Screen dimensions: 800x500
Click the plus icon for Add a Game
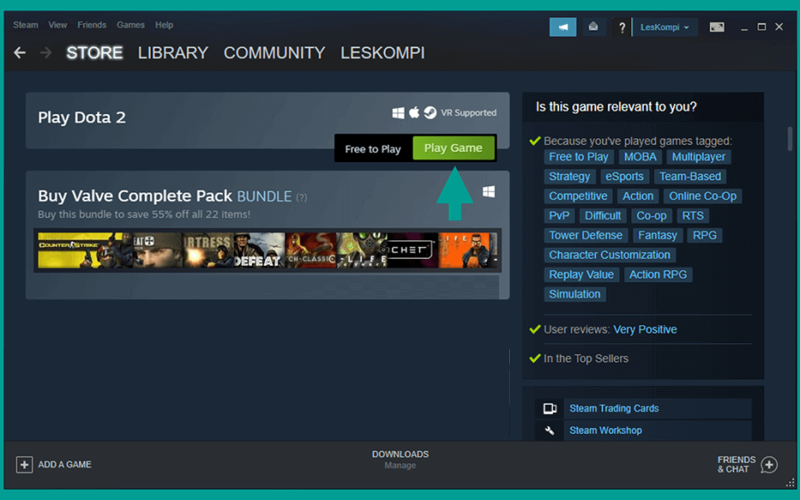[x=24, y=465]
